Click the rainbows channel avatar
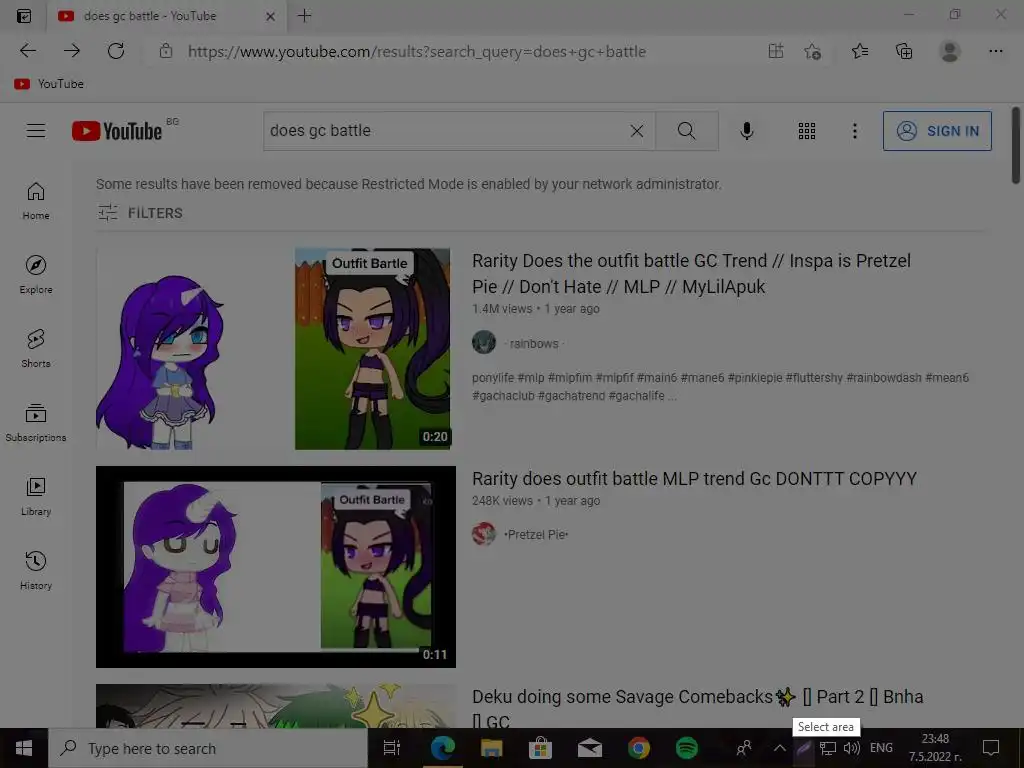Screen dimensions: 1024x768 pos(484,342)
